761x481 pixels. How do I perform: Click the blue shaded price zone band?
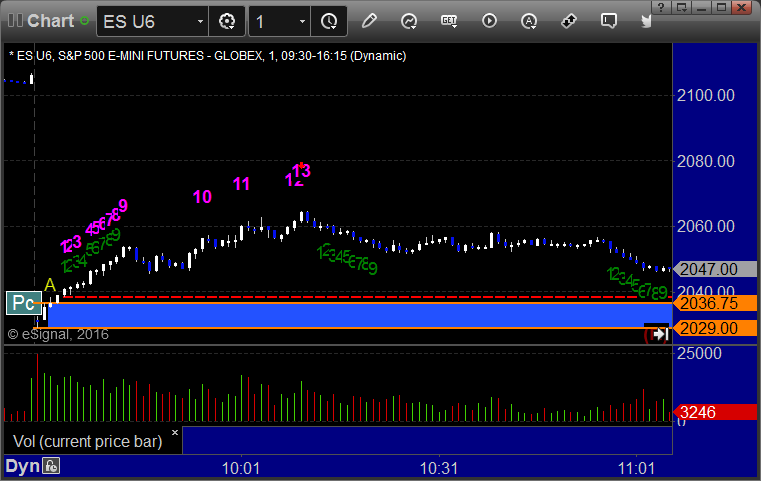point(359,315)
